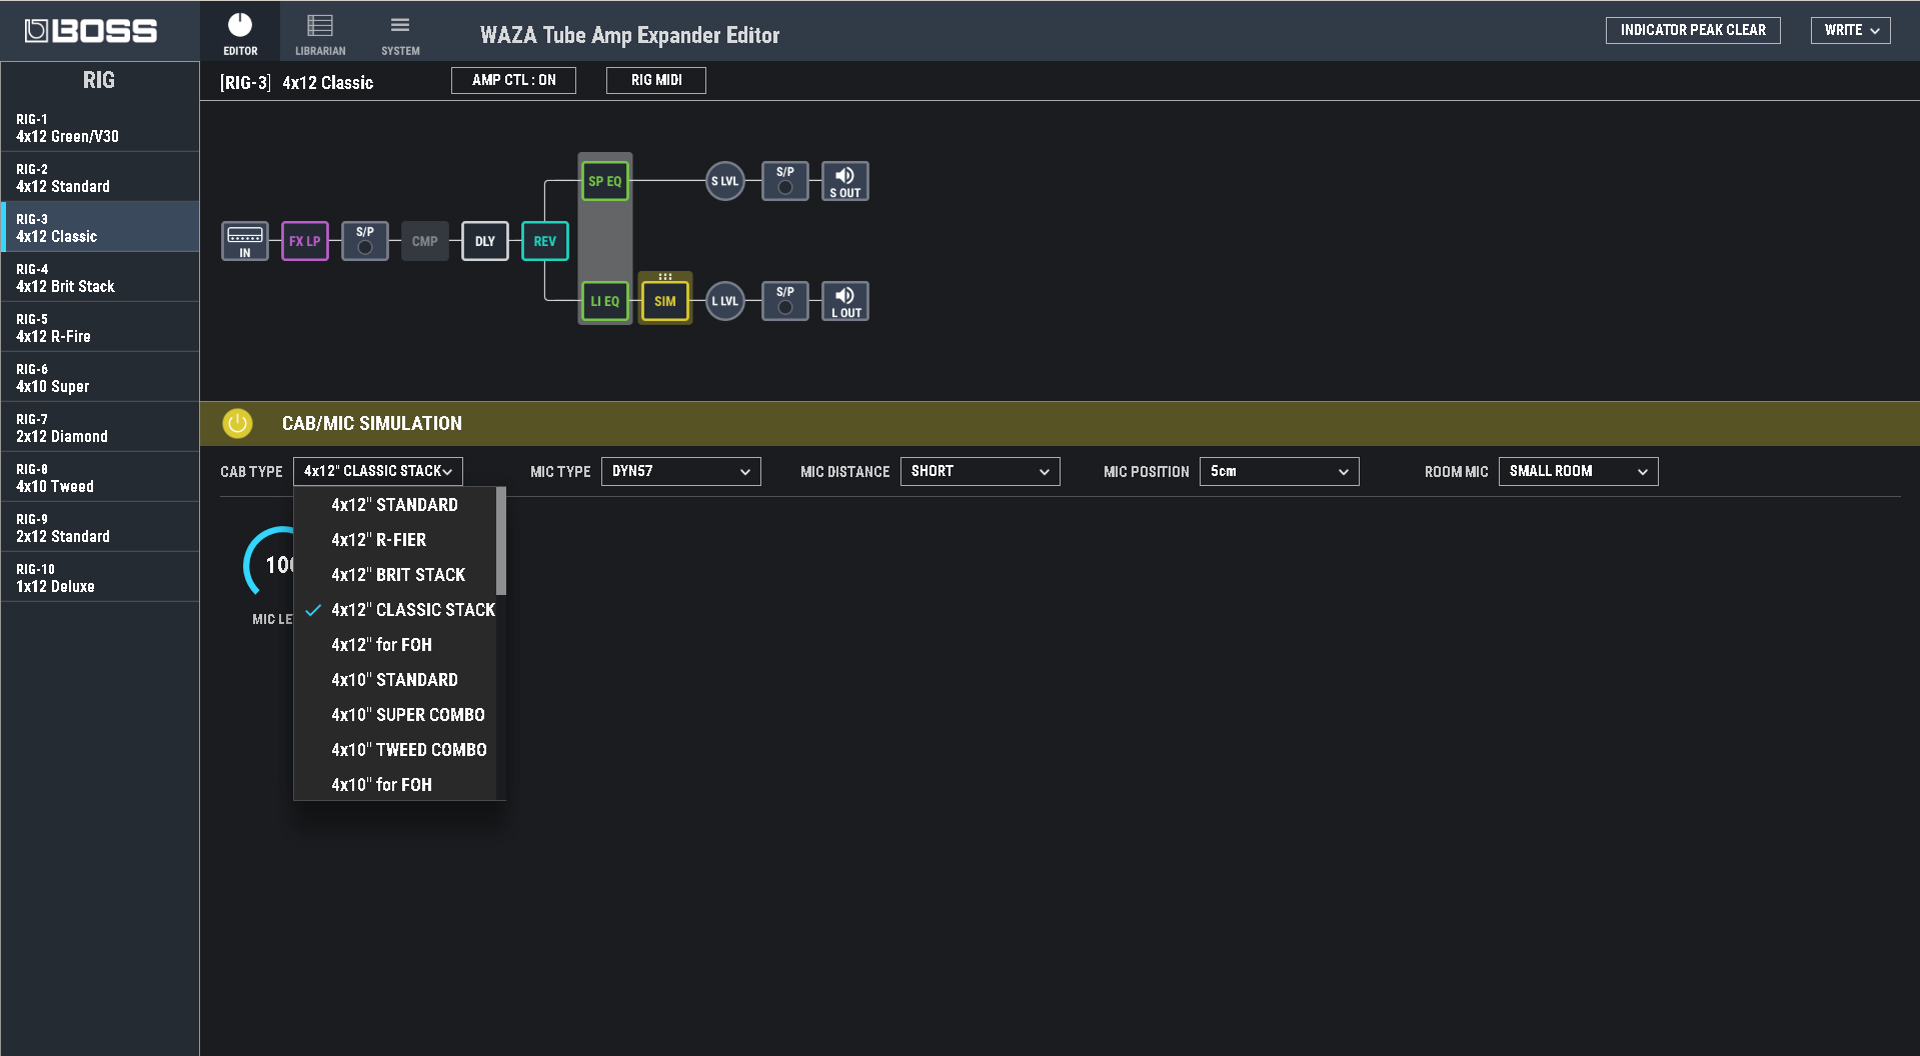Expand the ROOM MIC dropdown

(x=1577, y=471)
